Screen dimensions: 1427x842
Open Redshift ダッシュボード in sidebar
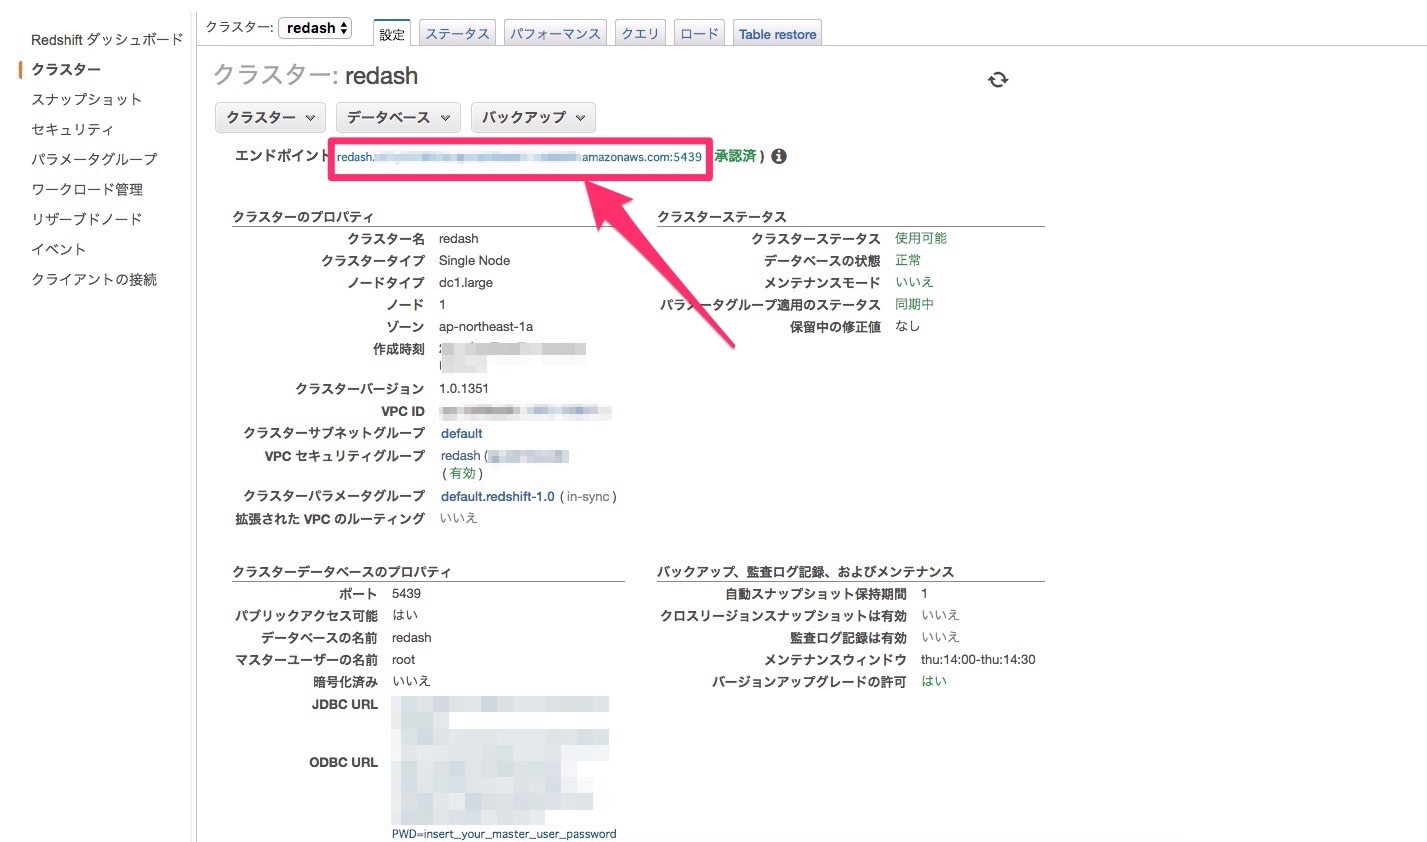click(107, 40)
